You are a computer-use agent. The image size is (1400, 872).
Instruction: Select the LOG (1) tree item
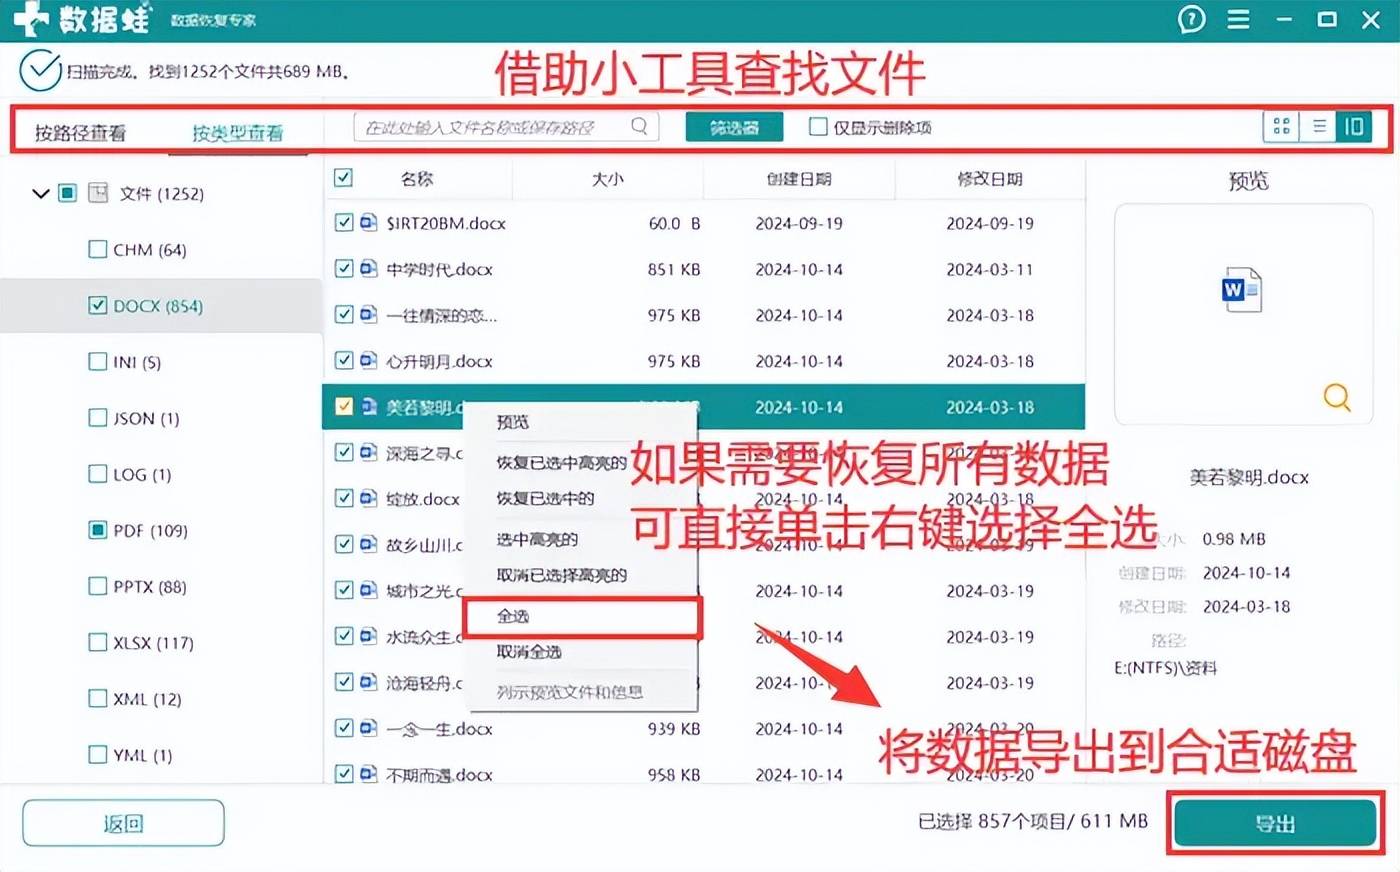142,474
